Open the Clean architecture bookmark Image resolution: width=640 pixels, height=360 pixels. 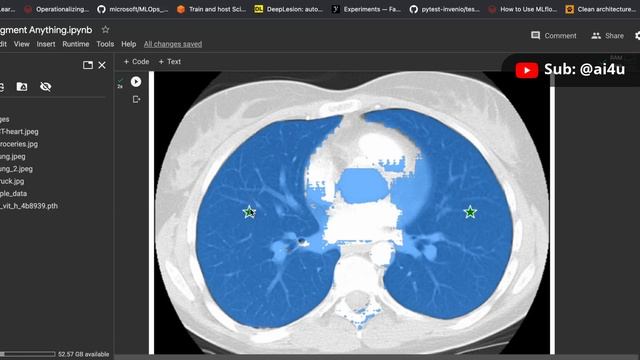coord(600,9)
